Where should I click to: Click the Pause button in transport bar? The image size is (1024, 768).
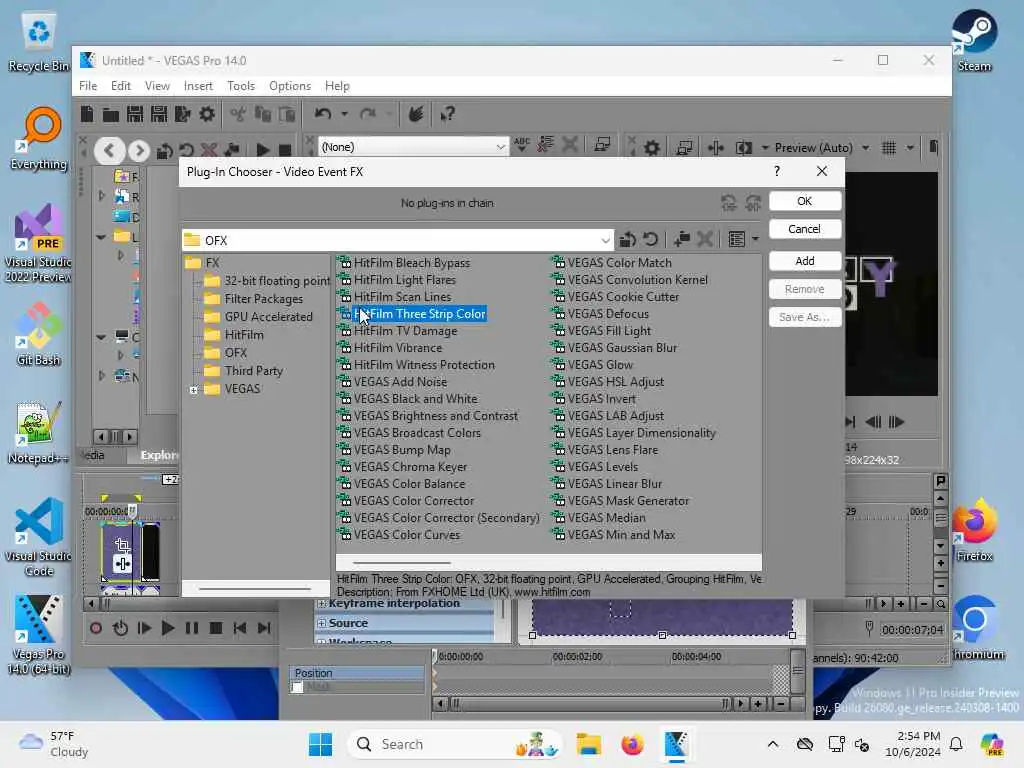pos(191,628)
